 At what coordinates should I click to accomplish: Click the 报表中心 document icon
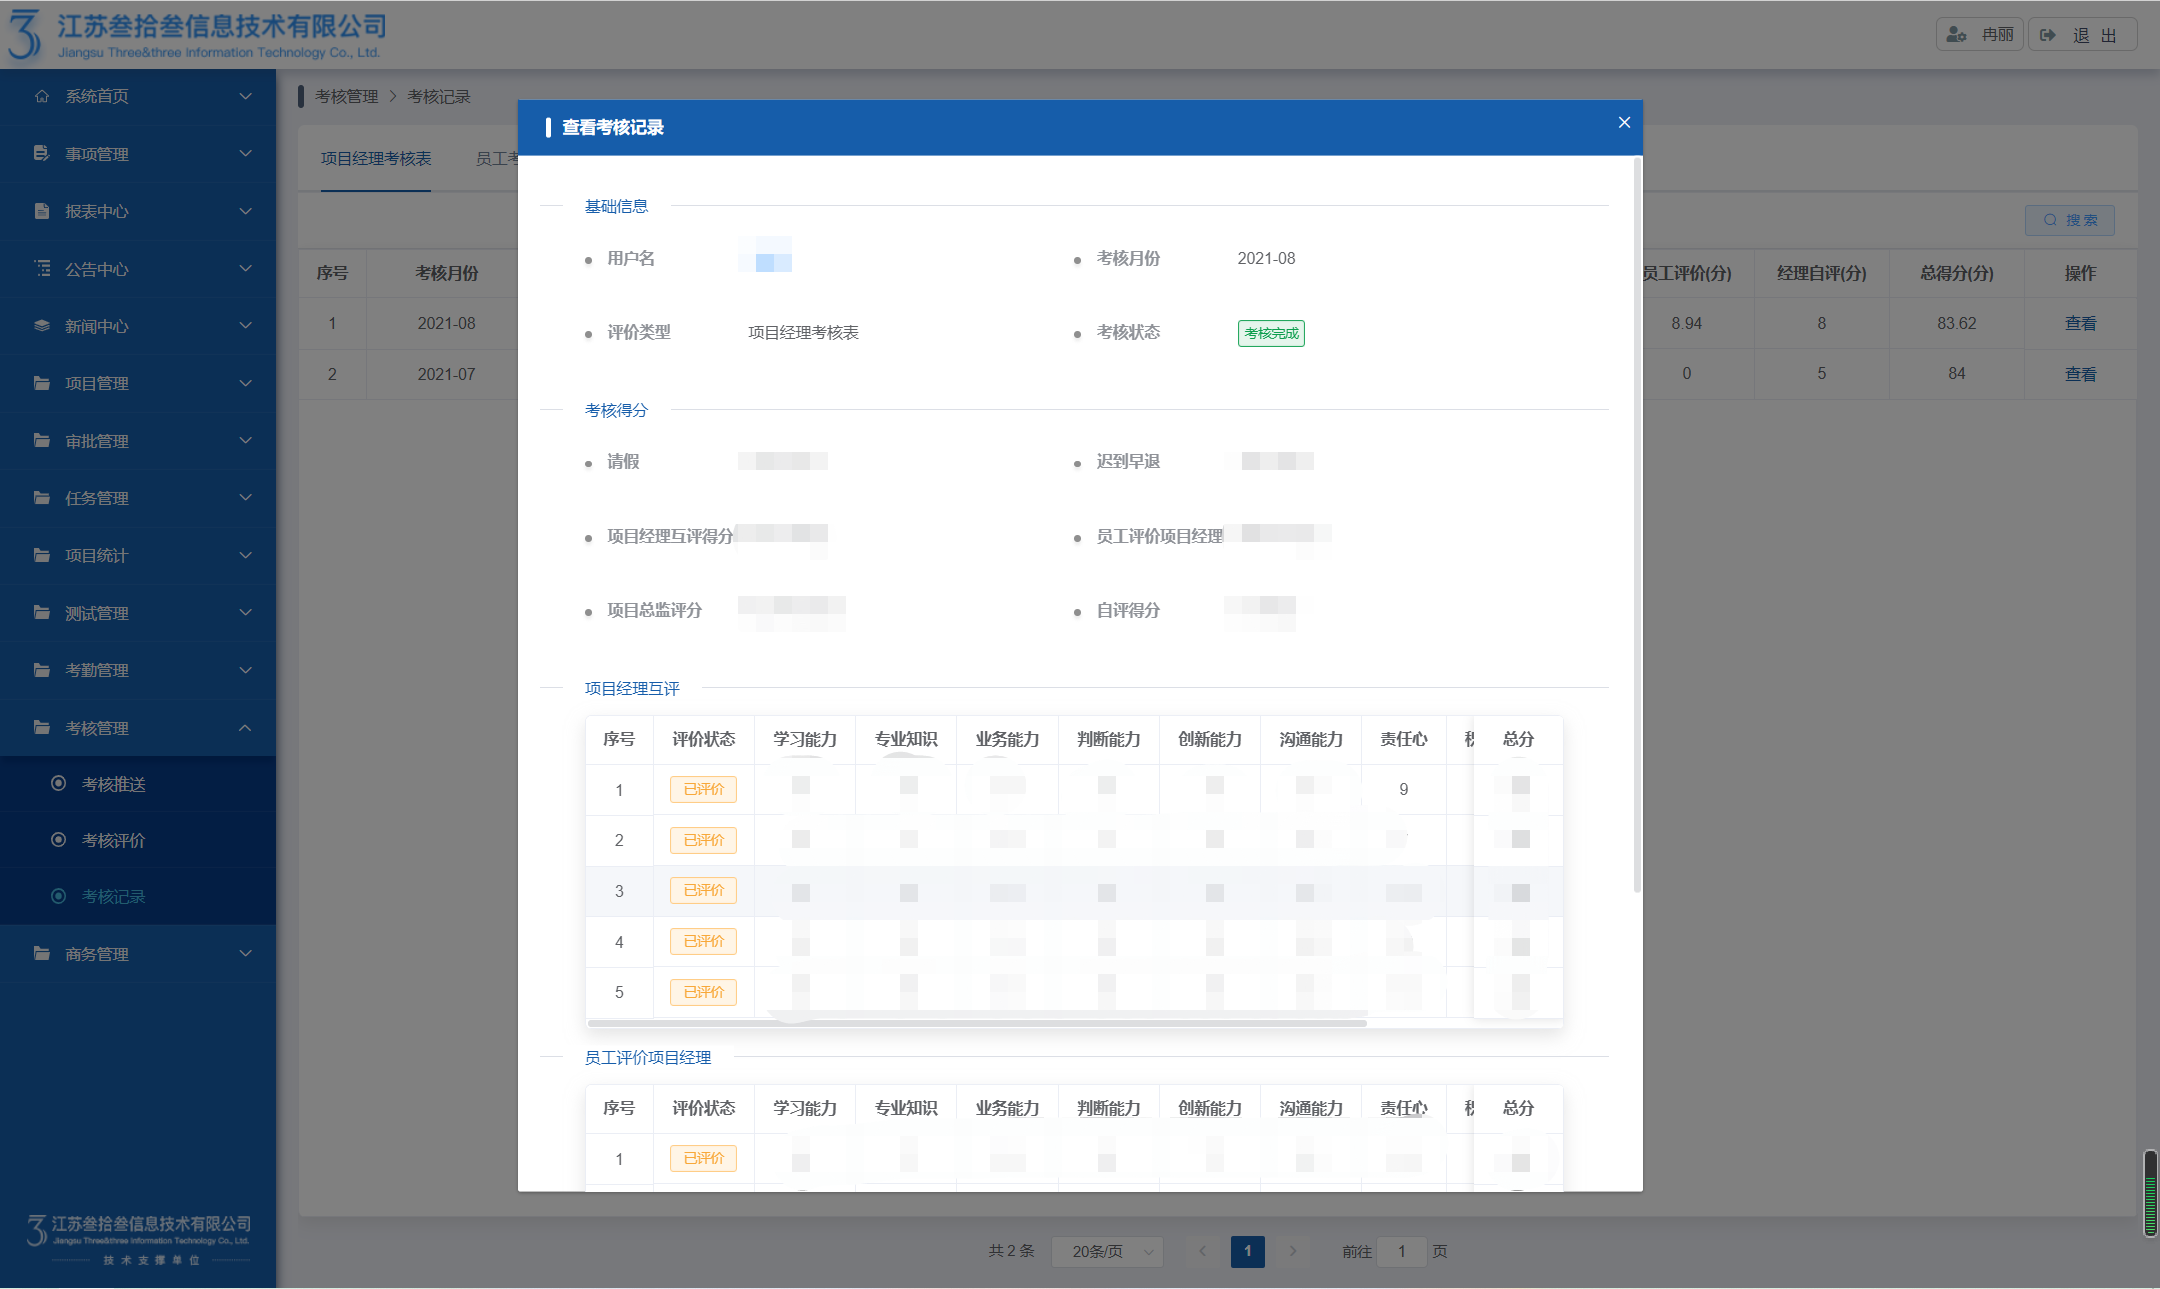tap(41, 211)
